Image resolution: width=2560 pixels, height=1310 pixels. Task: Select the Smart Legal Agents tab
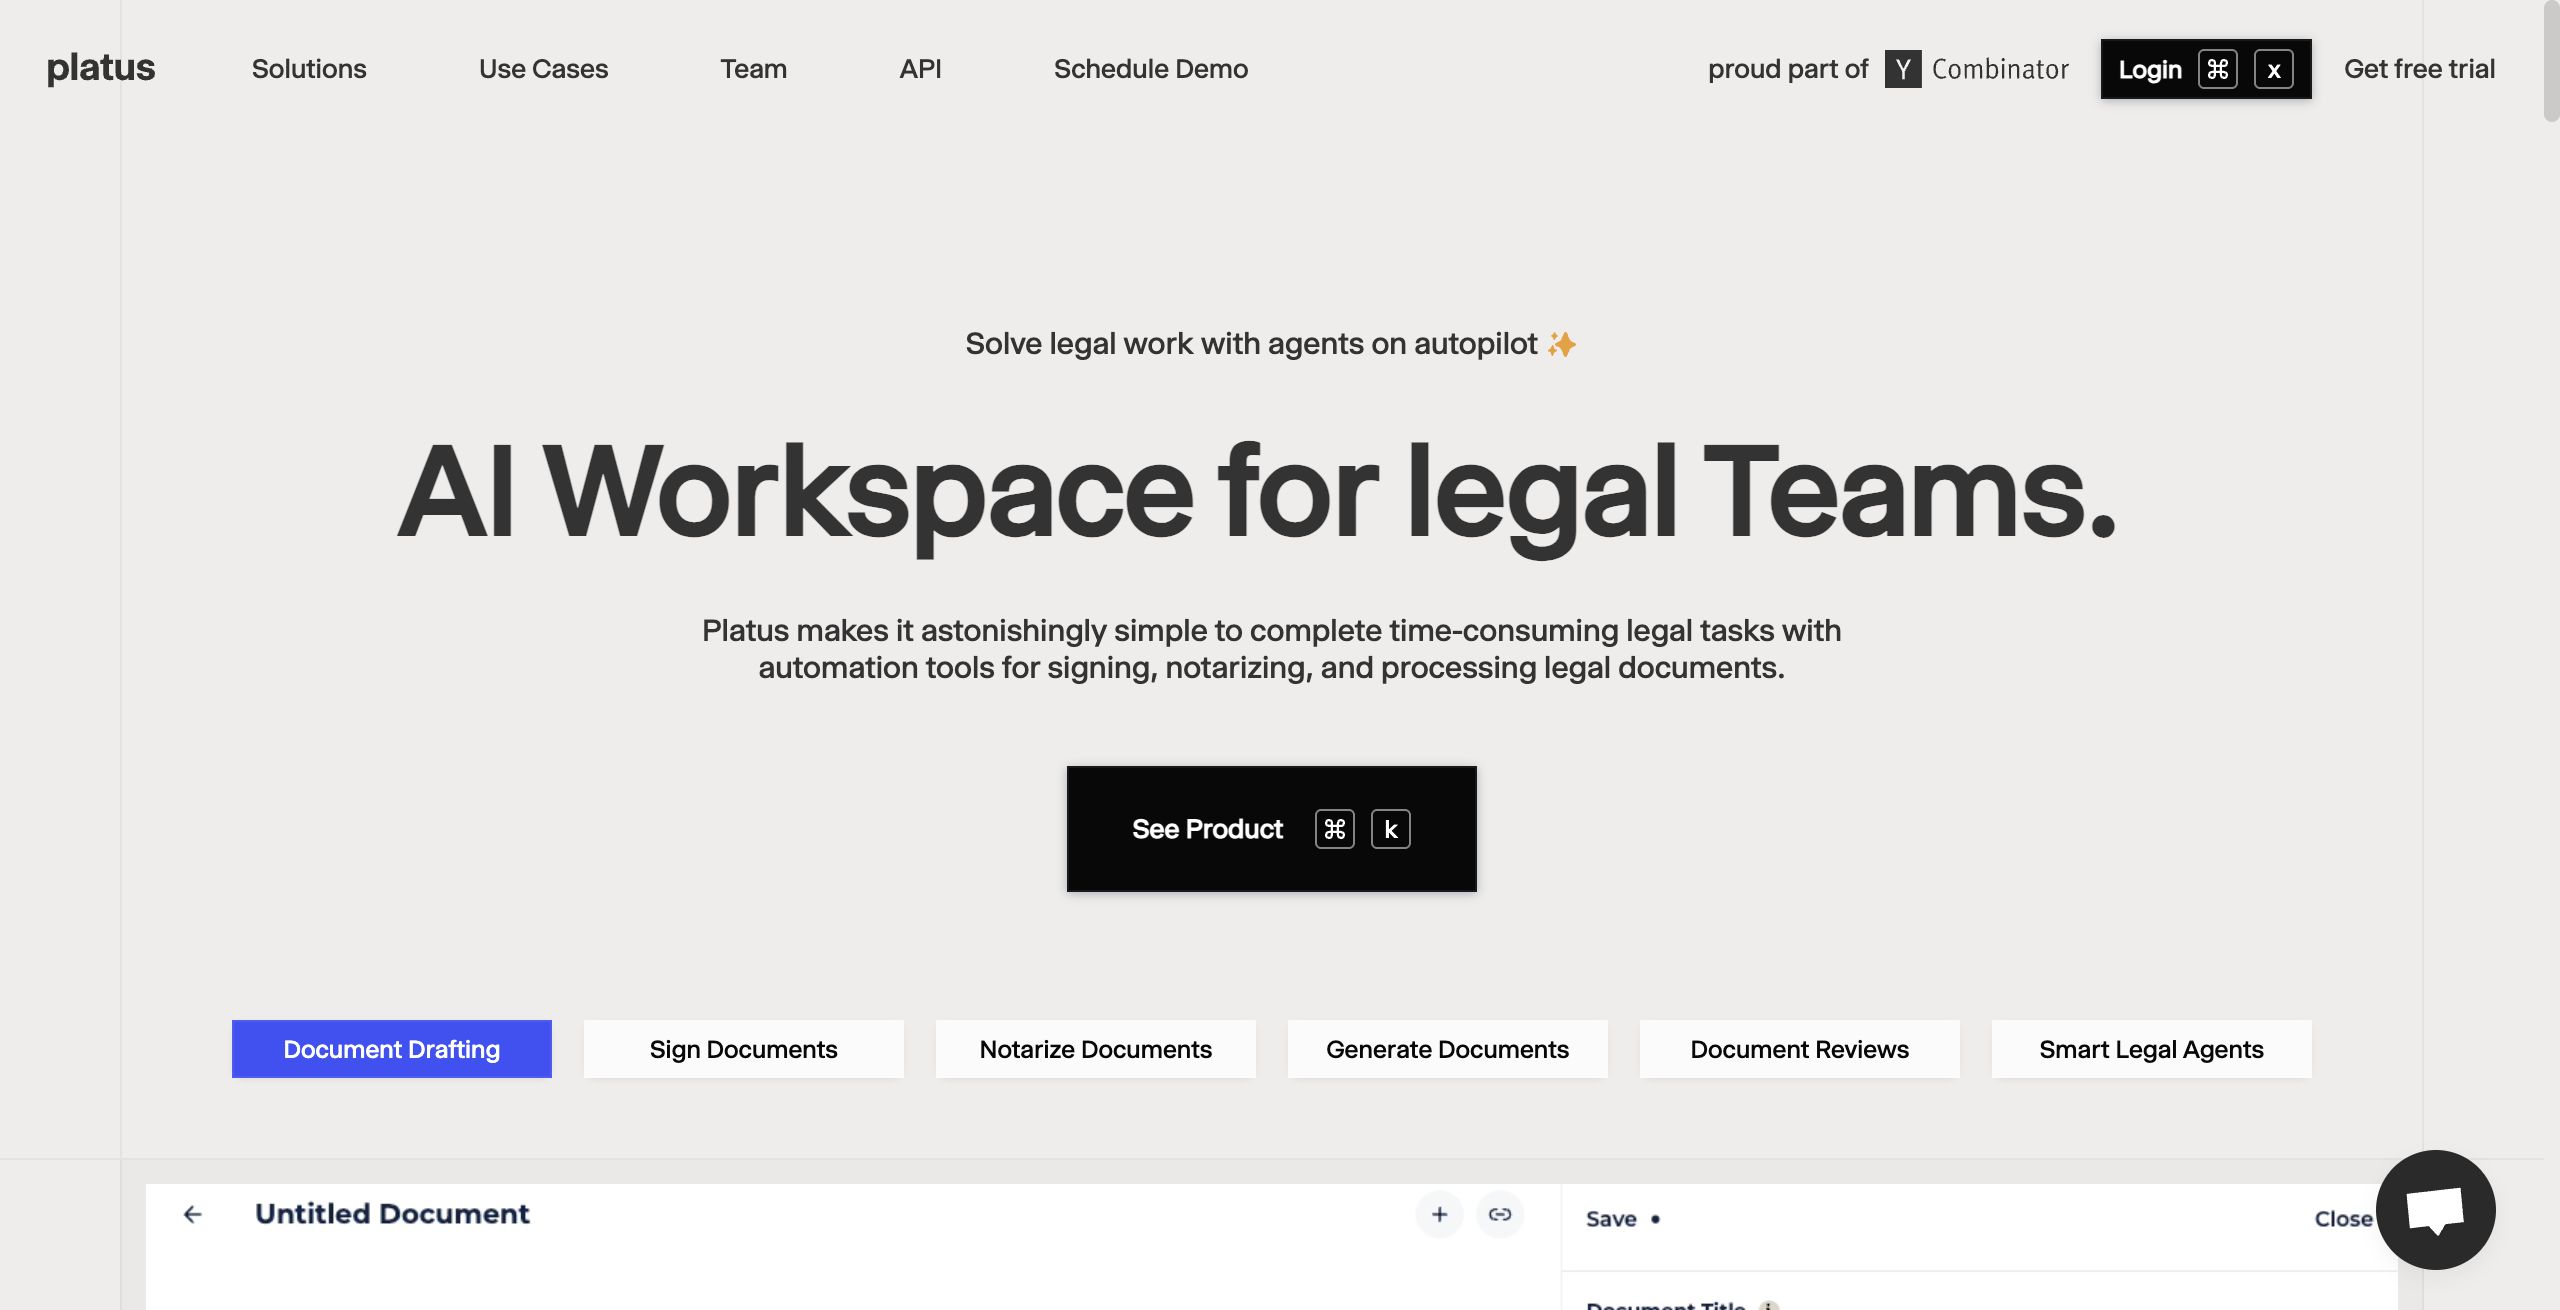coord(2152,1049)
